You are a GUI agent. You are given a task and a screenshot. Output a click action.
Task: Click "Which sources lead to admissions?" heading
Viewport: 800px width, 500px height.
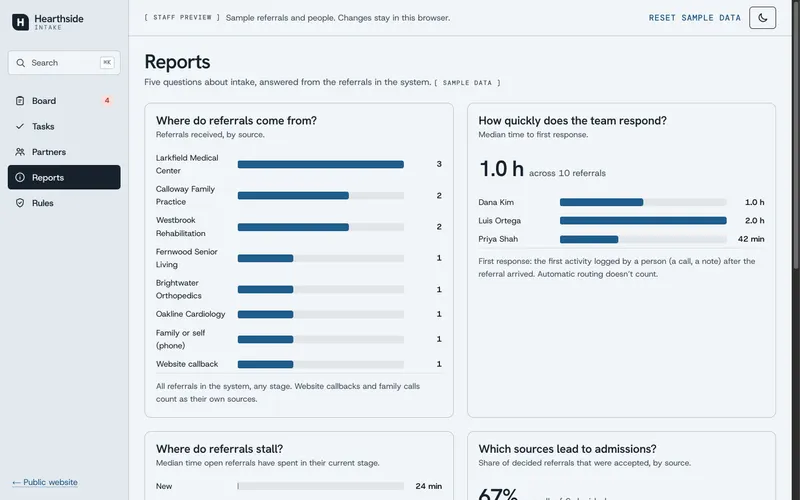click(x=567, y=449)
